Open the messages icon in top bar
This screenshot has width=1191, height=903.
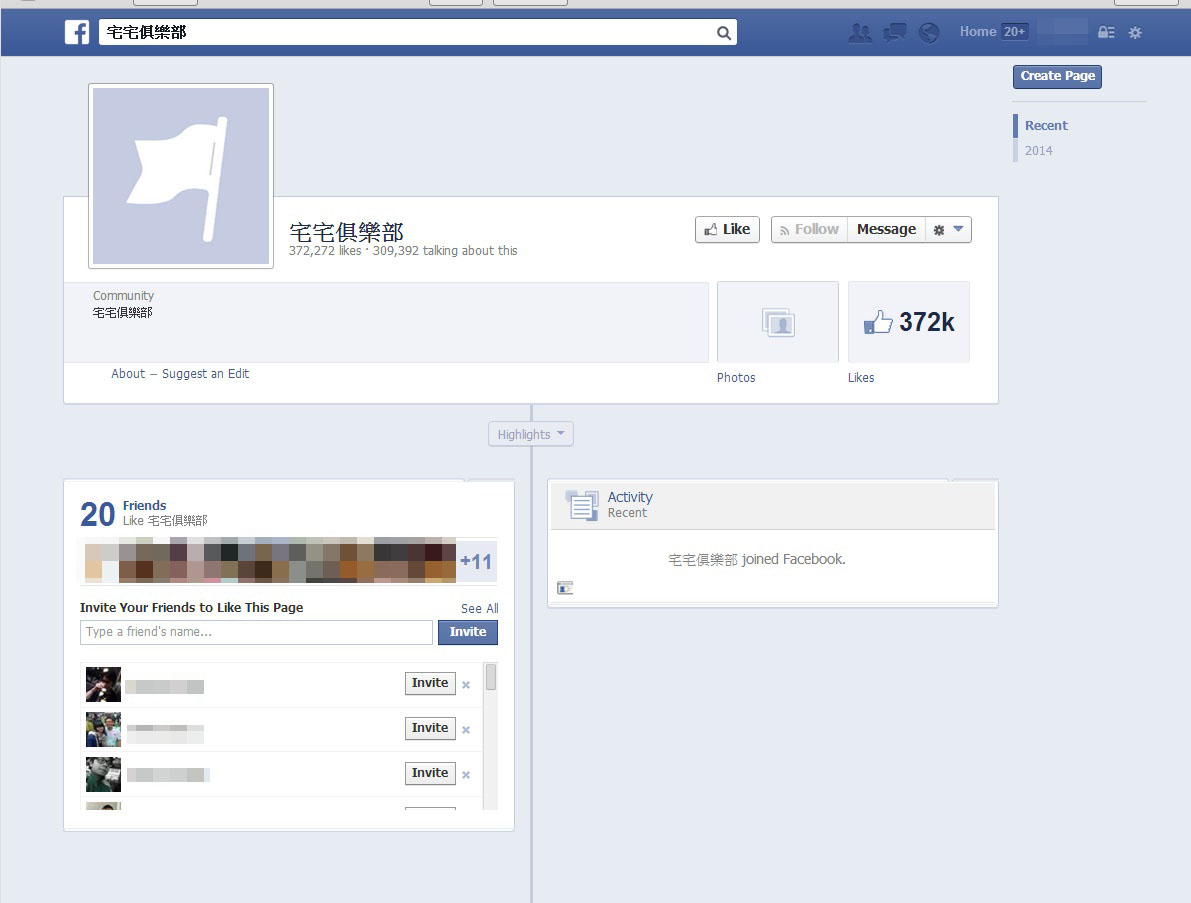click(x=894, y=33)
